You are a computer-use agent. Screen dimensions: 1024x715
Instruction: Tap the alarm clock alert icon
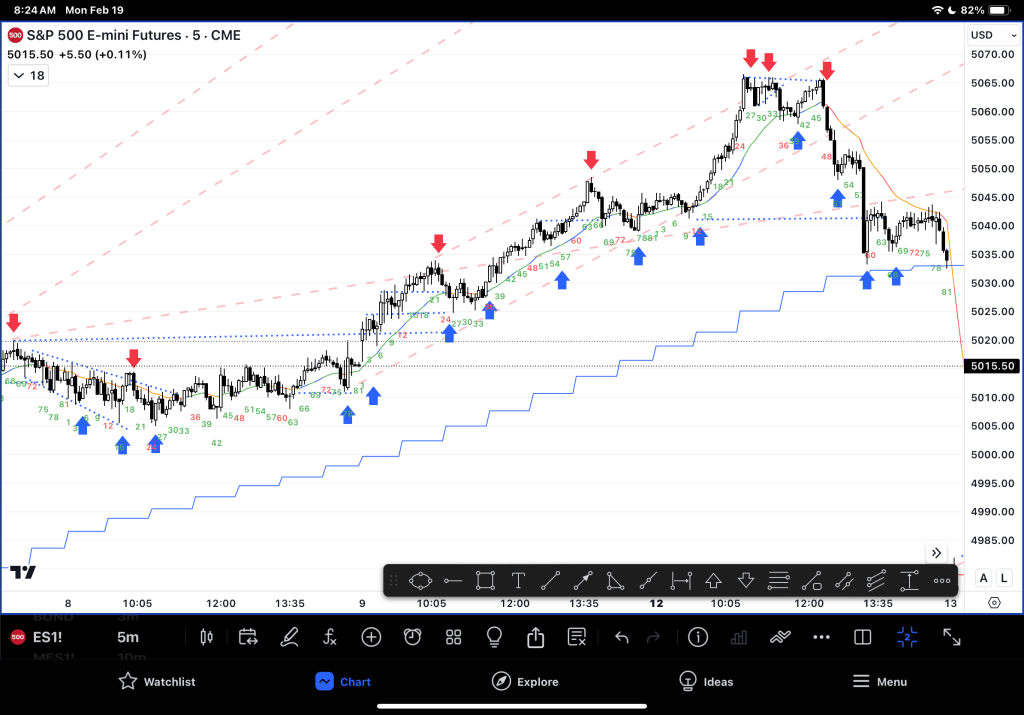[x=412, y=637]
